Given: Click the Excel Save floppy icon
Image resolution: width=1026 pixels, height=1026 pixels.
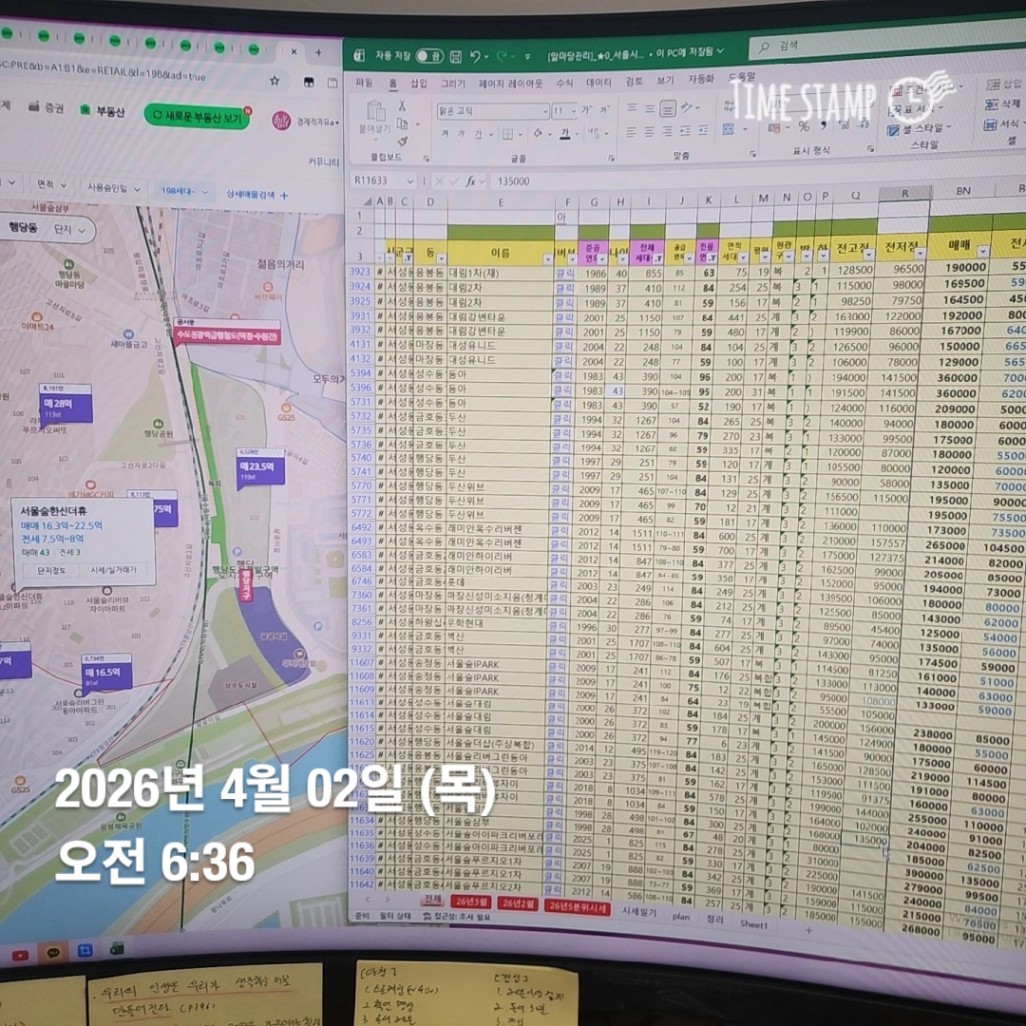Looking at the screenshot, I should [x=456, y=56].
